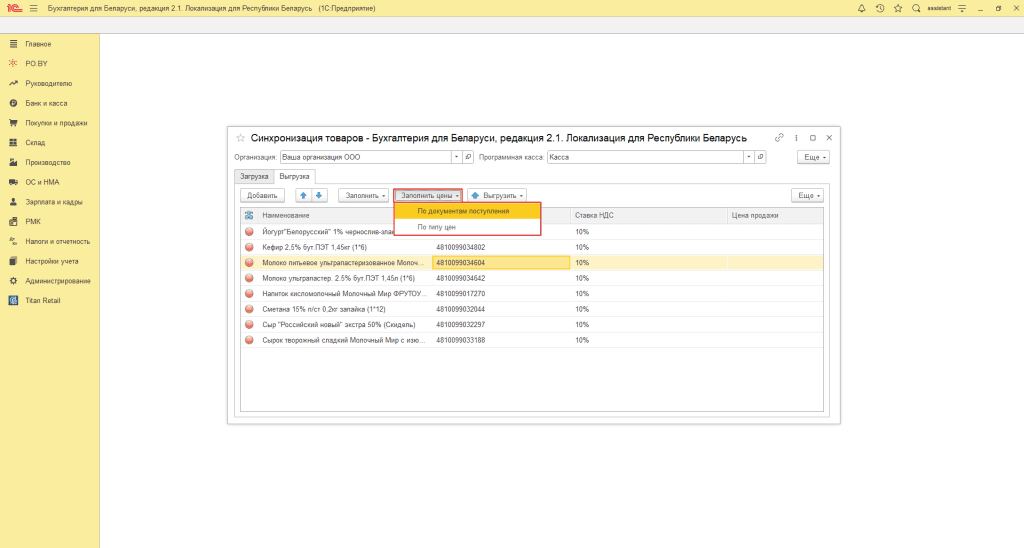
Task: Open the settings lines icon next to user name
Action: click(x=962, y=8)
